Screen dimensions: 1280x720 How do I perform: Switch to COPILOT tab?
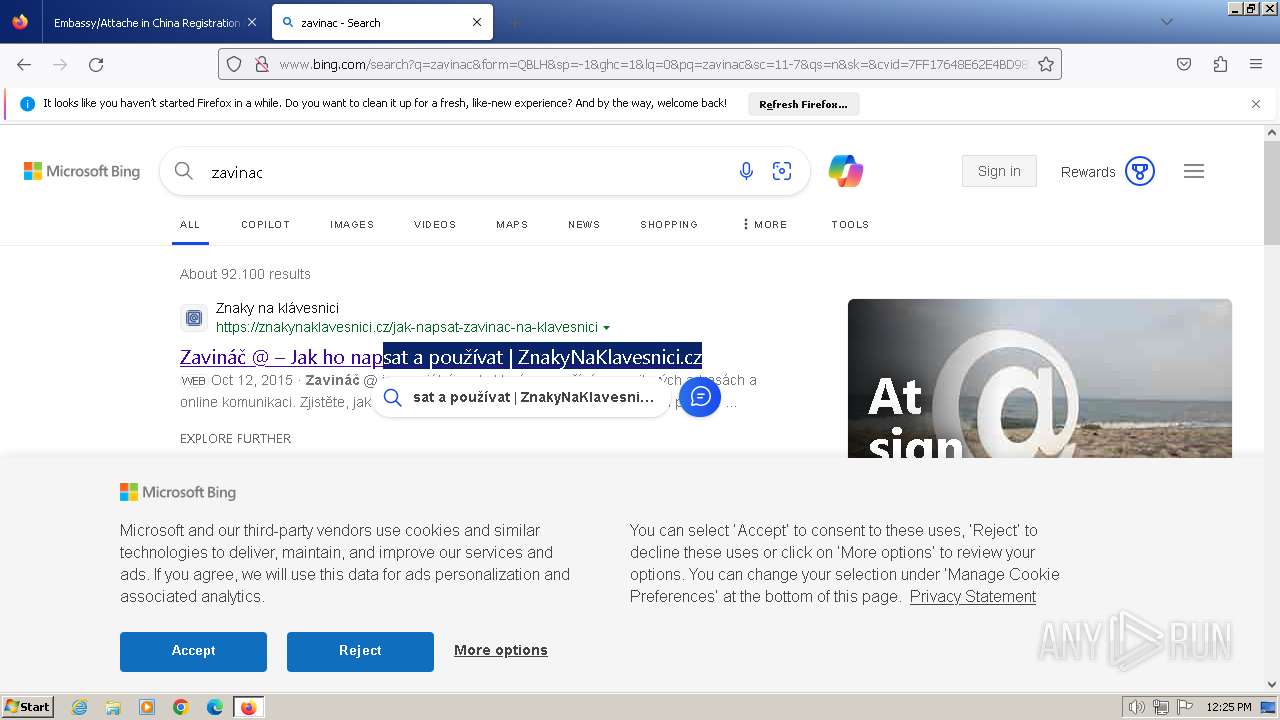point(265,224)
